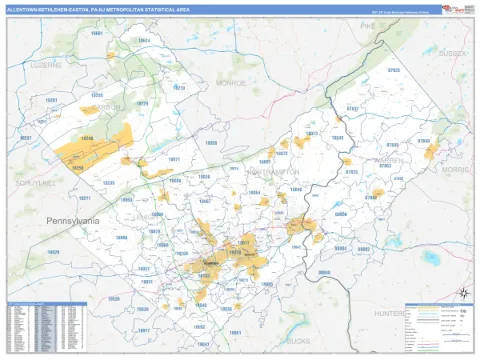Screen dimensions: 480x360
Task: Select the LUZERNE county label
Action: [x=46, y=65]
